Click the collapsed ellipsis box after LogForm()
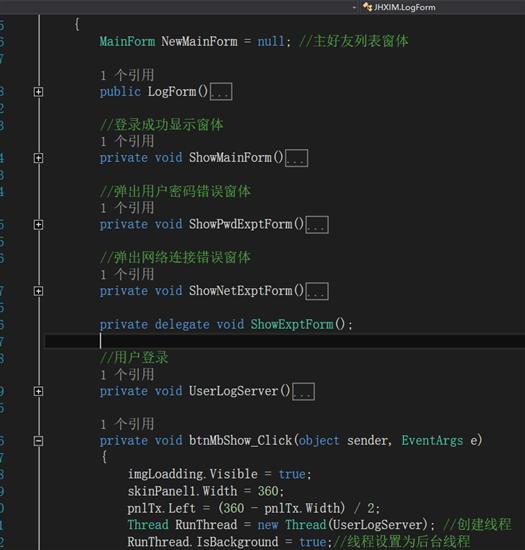525x550 pixels. pos(221,92)
